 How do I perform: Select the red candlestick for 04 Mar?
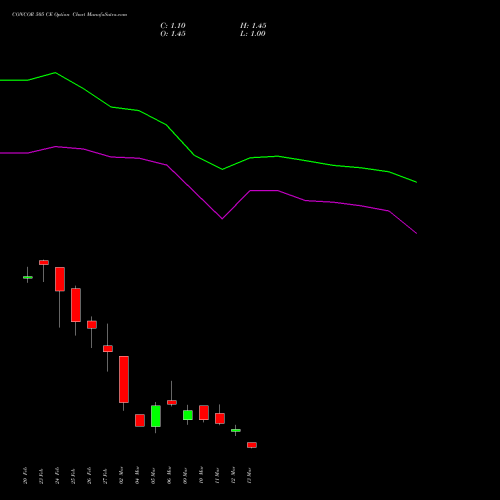click(x=140, y=420)
